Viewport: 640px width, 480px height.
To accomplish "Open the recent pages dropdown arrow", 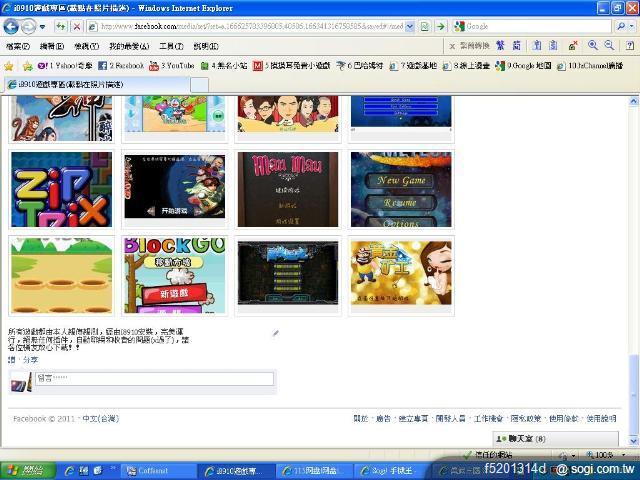I will [42, 27].
